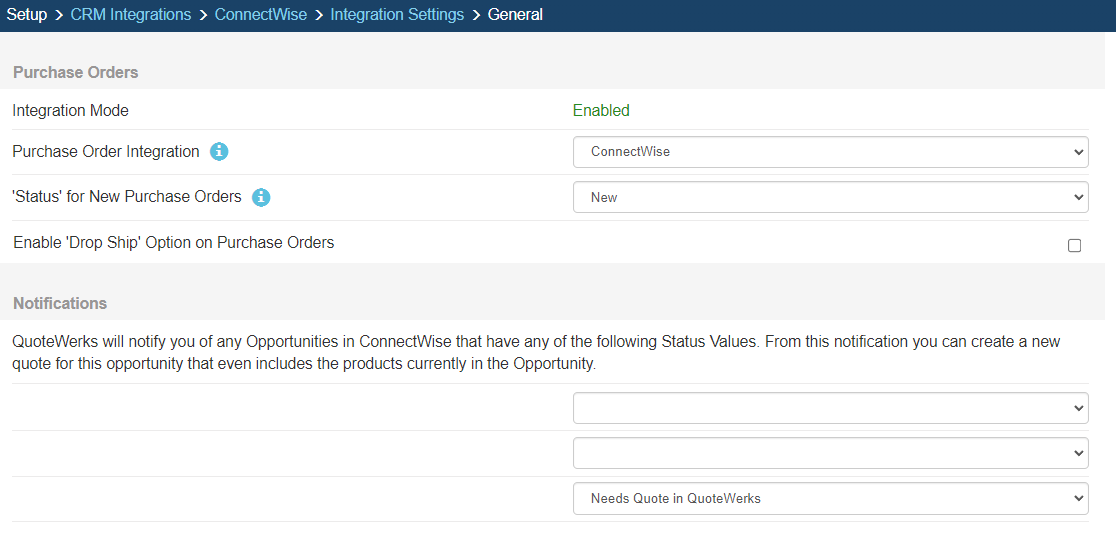Open the ConnectWise breadcrumb link
This screenshot has width=1116, height=543.
tap(261, 15)
